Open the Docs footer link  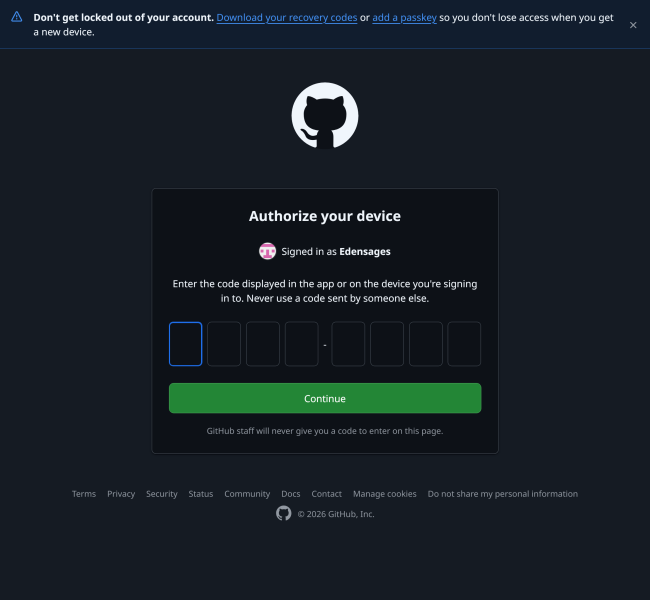point(291,494)
